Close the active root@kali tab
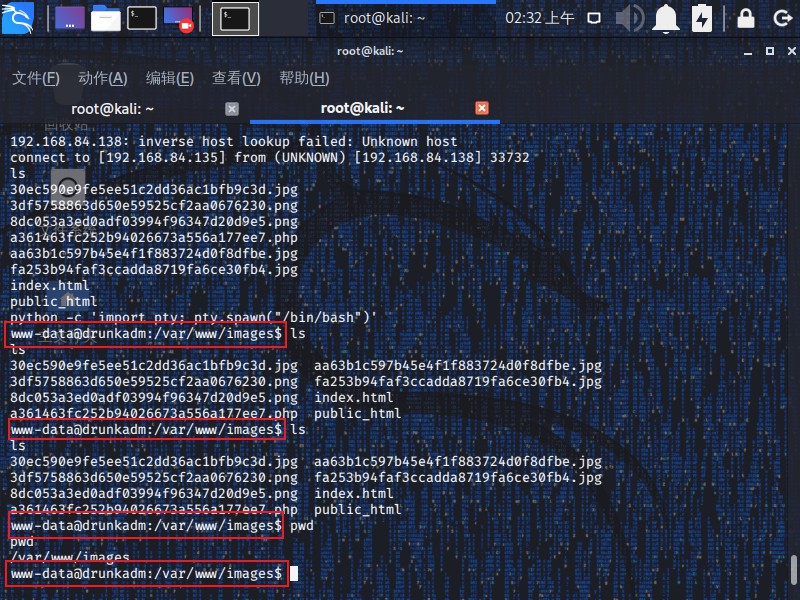 pos(482,108)
